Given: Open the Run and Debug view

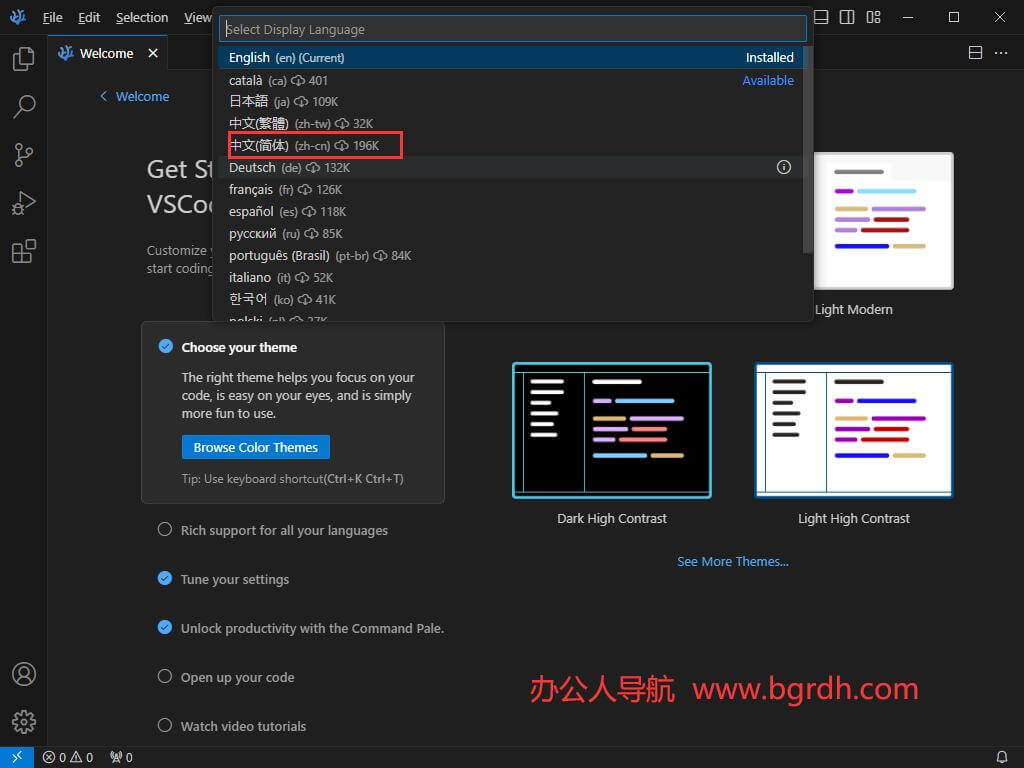Looking at the screenshot, I should pos(23,203).
